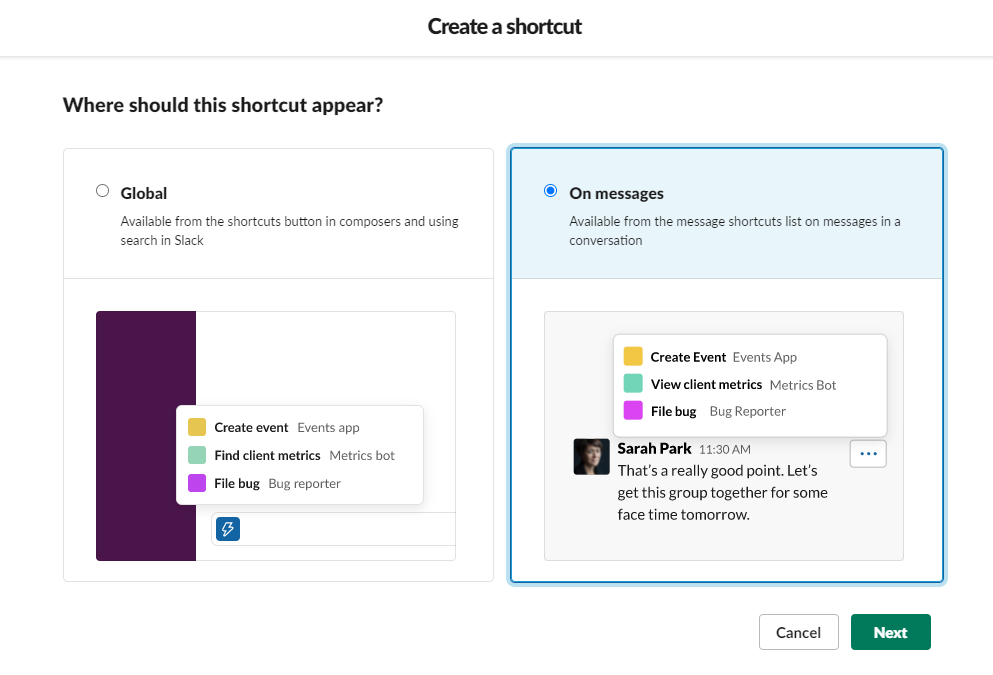Click purple File bug icon in Global preview
993x675 pixels.
click(197, 483)
